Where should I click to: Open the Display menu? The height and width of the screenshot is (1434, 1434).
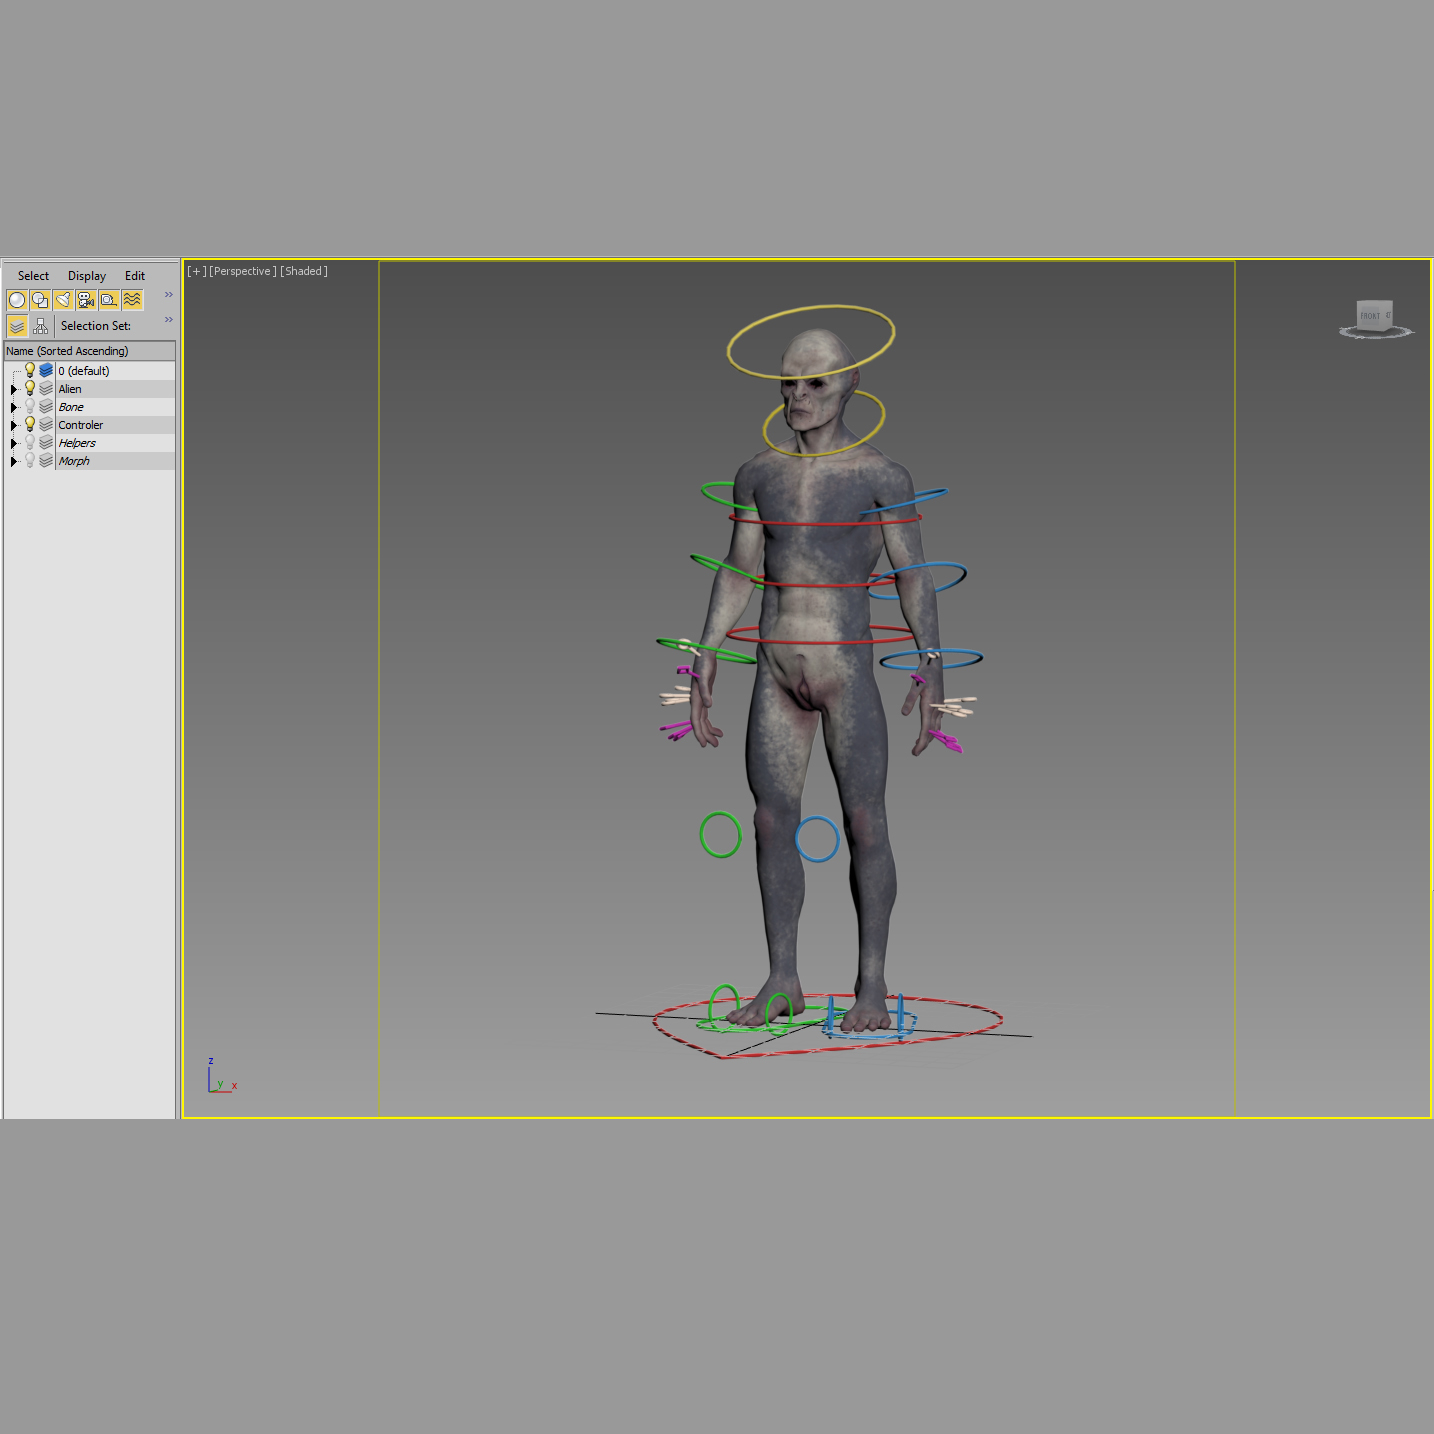[86, 276]
